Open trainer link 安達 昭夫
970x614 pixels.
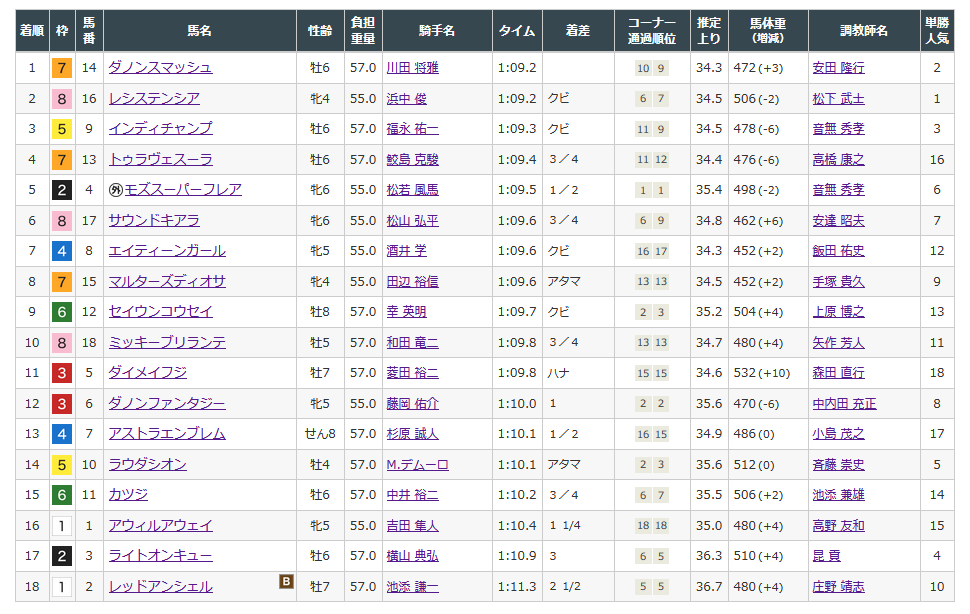[x=839, y=221]
